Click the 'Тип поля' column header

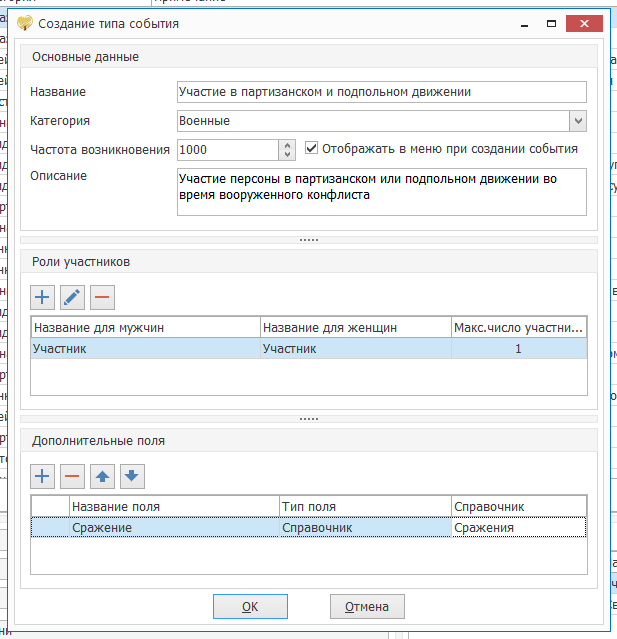coord(364,506)
